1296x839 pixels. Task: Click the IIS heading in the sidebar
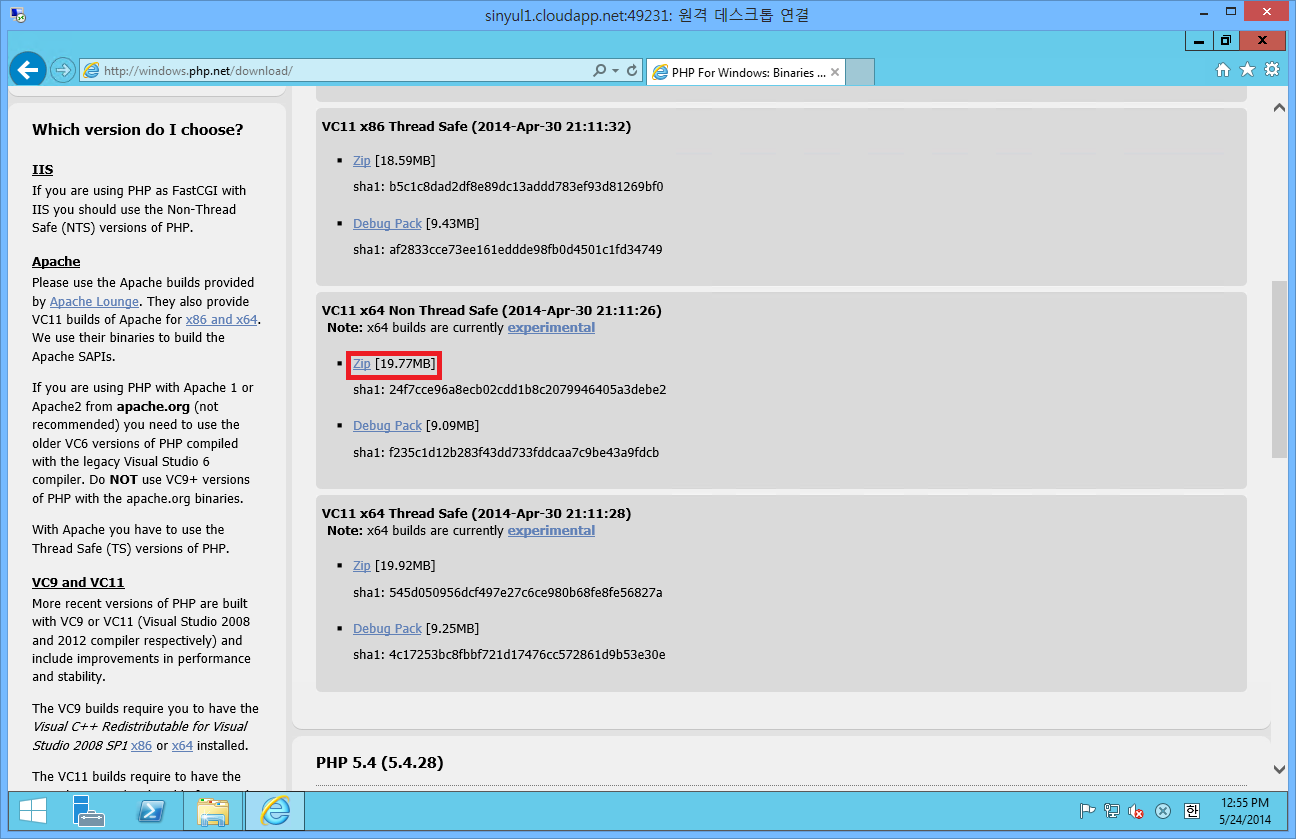click(x=42, y=170)
